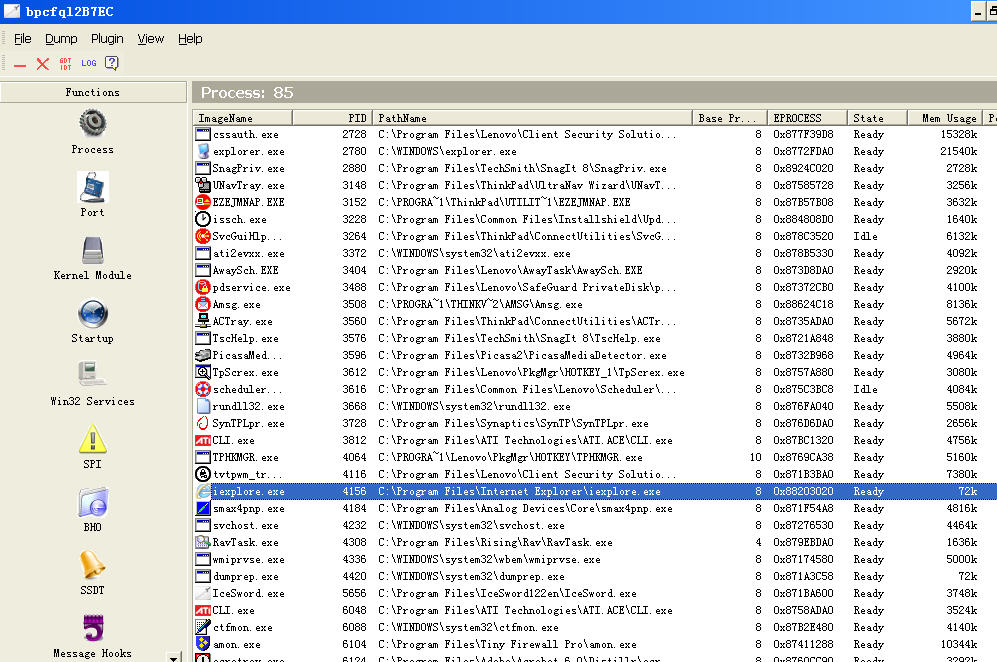This screenshot has height=662, width=997.
Task: Select the wmiprvse.exe row
Action: (x=595, y=559)
